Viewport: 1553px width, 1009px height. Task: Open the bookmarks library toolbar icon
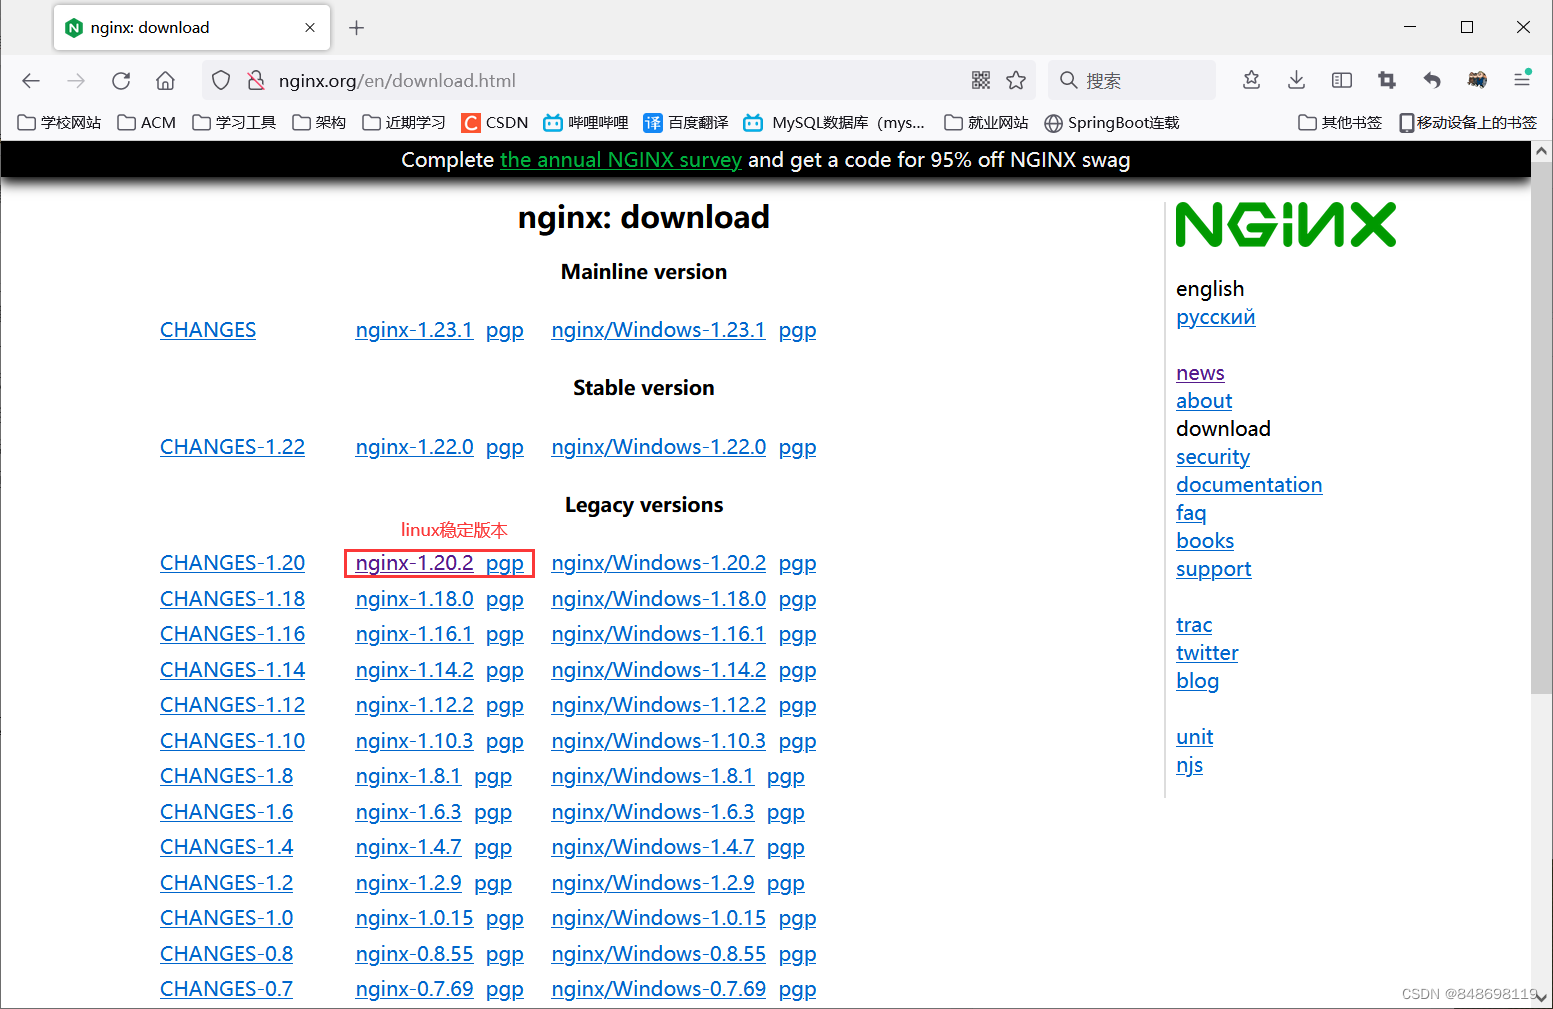(x=1251, y=80)
